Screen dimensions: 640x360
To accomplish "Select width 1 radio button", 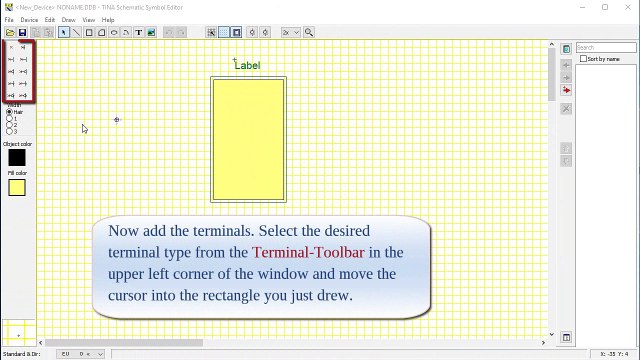I will point(9,118).
